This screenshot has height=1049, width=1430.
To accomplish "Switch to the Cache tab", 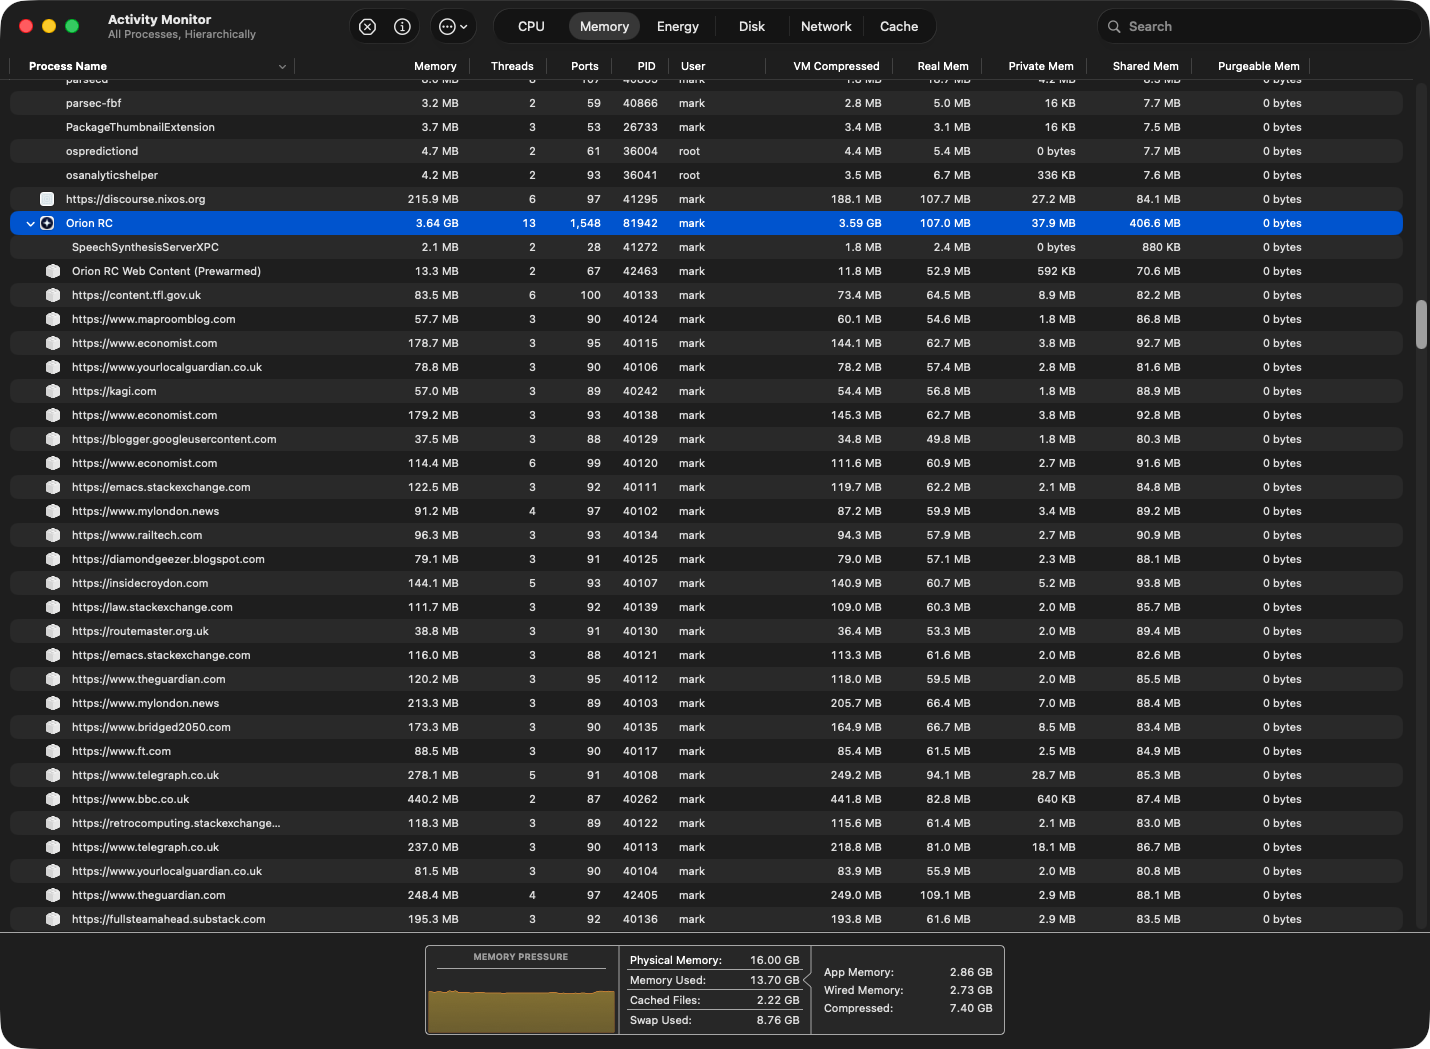I will click(899, 27).
